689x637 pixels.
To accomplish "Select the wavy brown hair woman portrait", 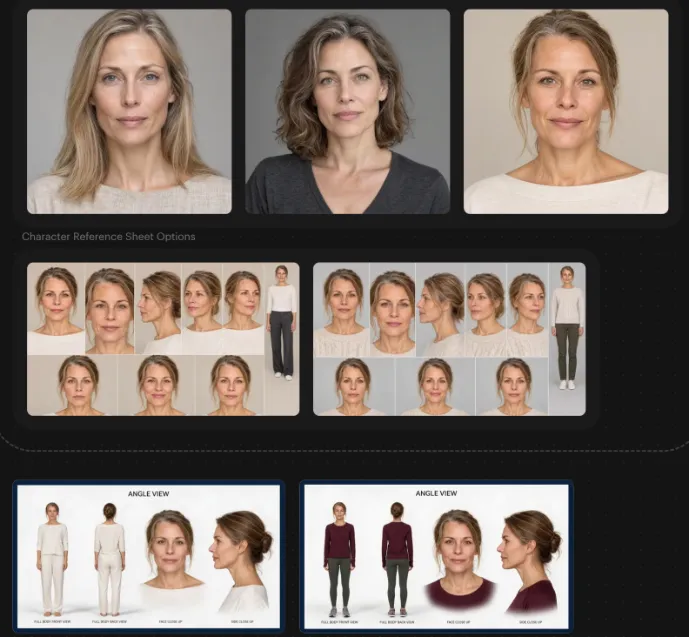I will tap(348, 112).
